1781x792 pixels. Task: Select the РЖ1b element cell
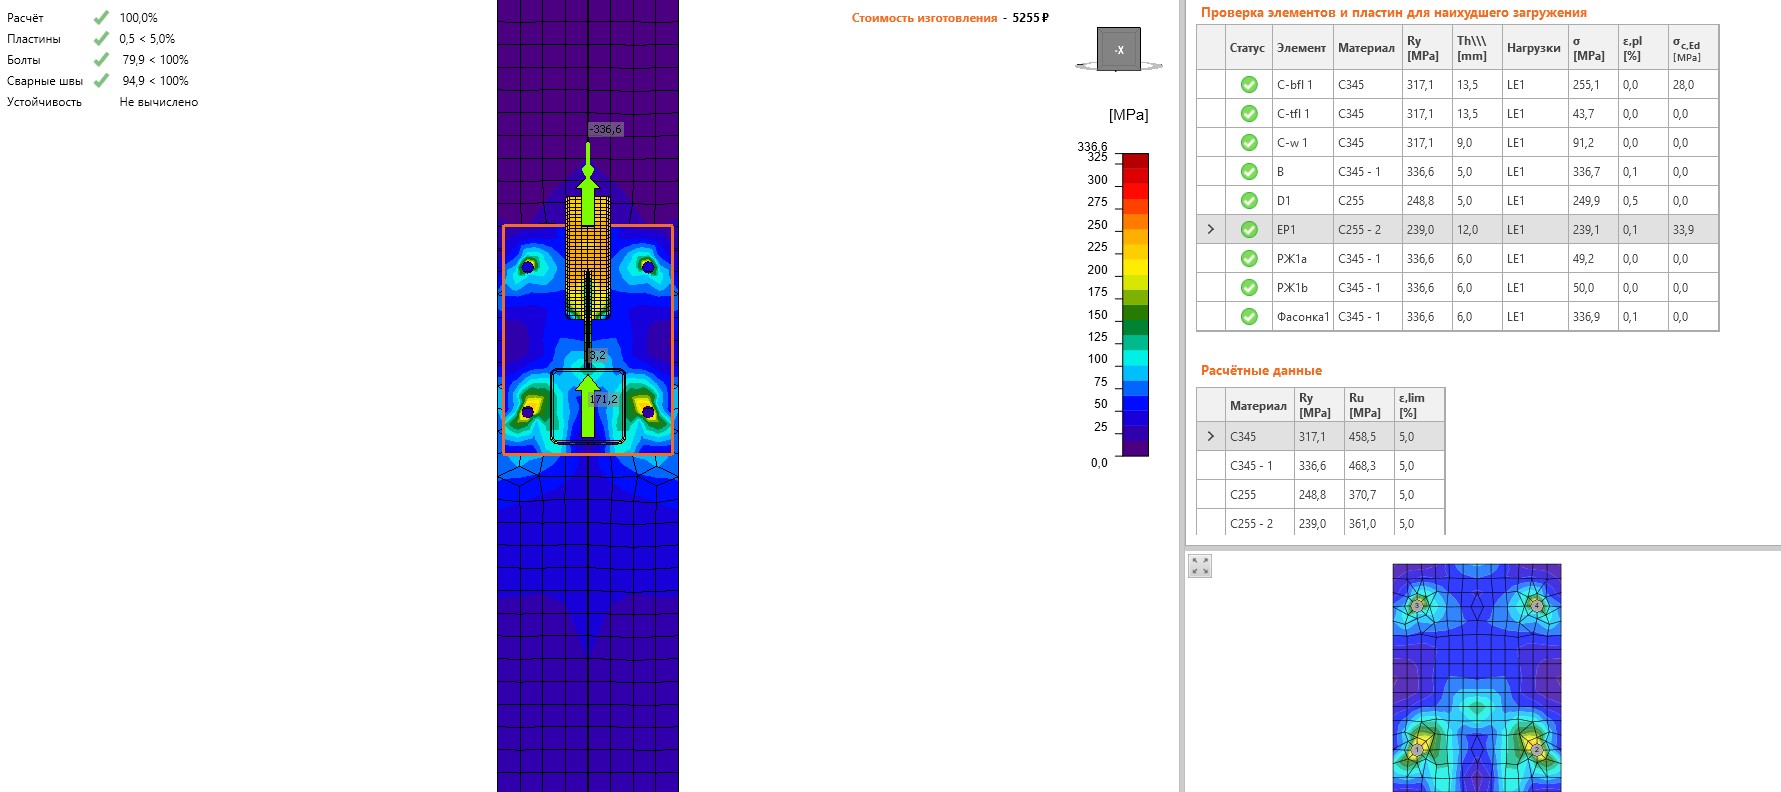(x=1301, y=288)
